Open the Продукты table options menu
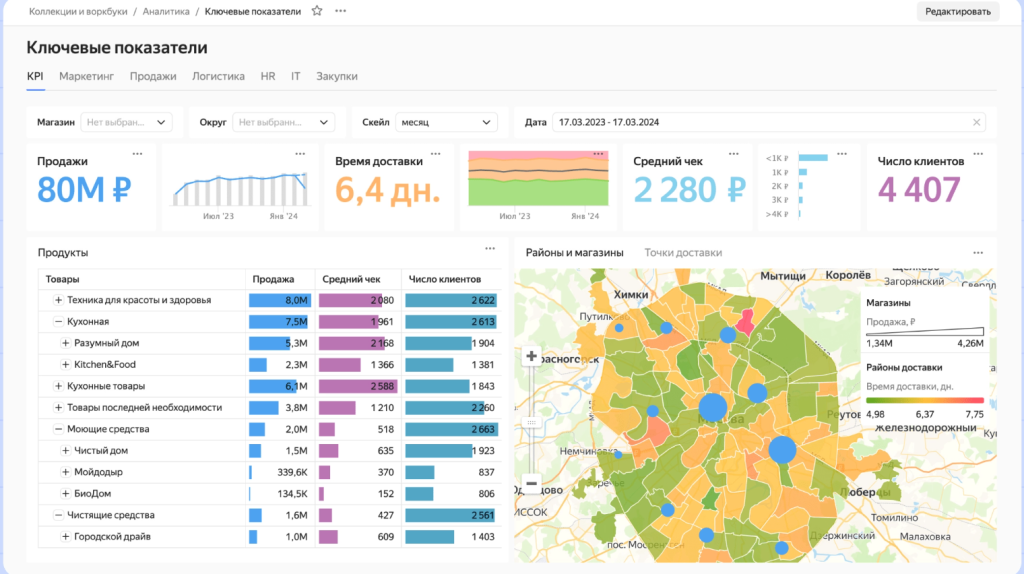The width and height of the screenshot is (1024, 574). 490,249
